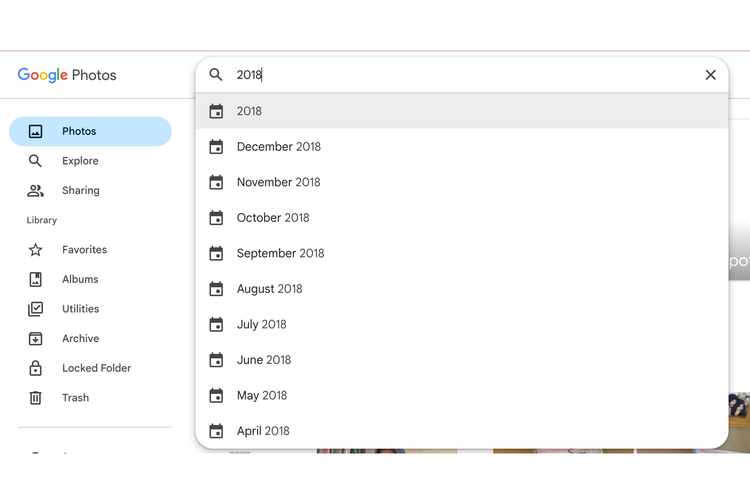Select the 2018 year suggestion
This screenshot has height=500, width=750.
click(x=249, y=111)
